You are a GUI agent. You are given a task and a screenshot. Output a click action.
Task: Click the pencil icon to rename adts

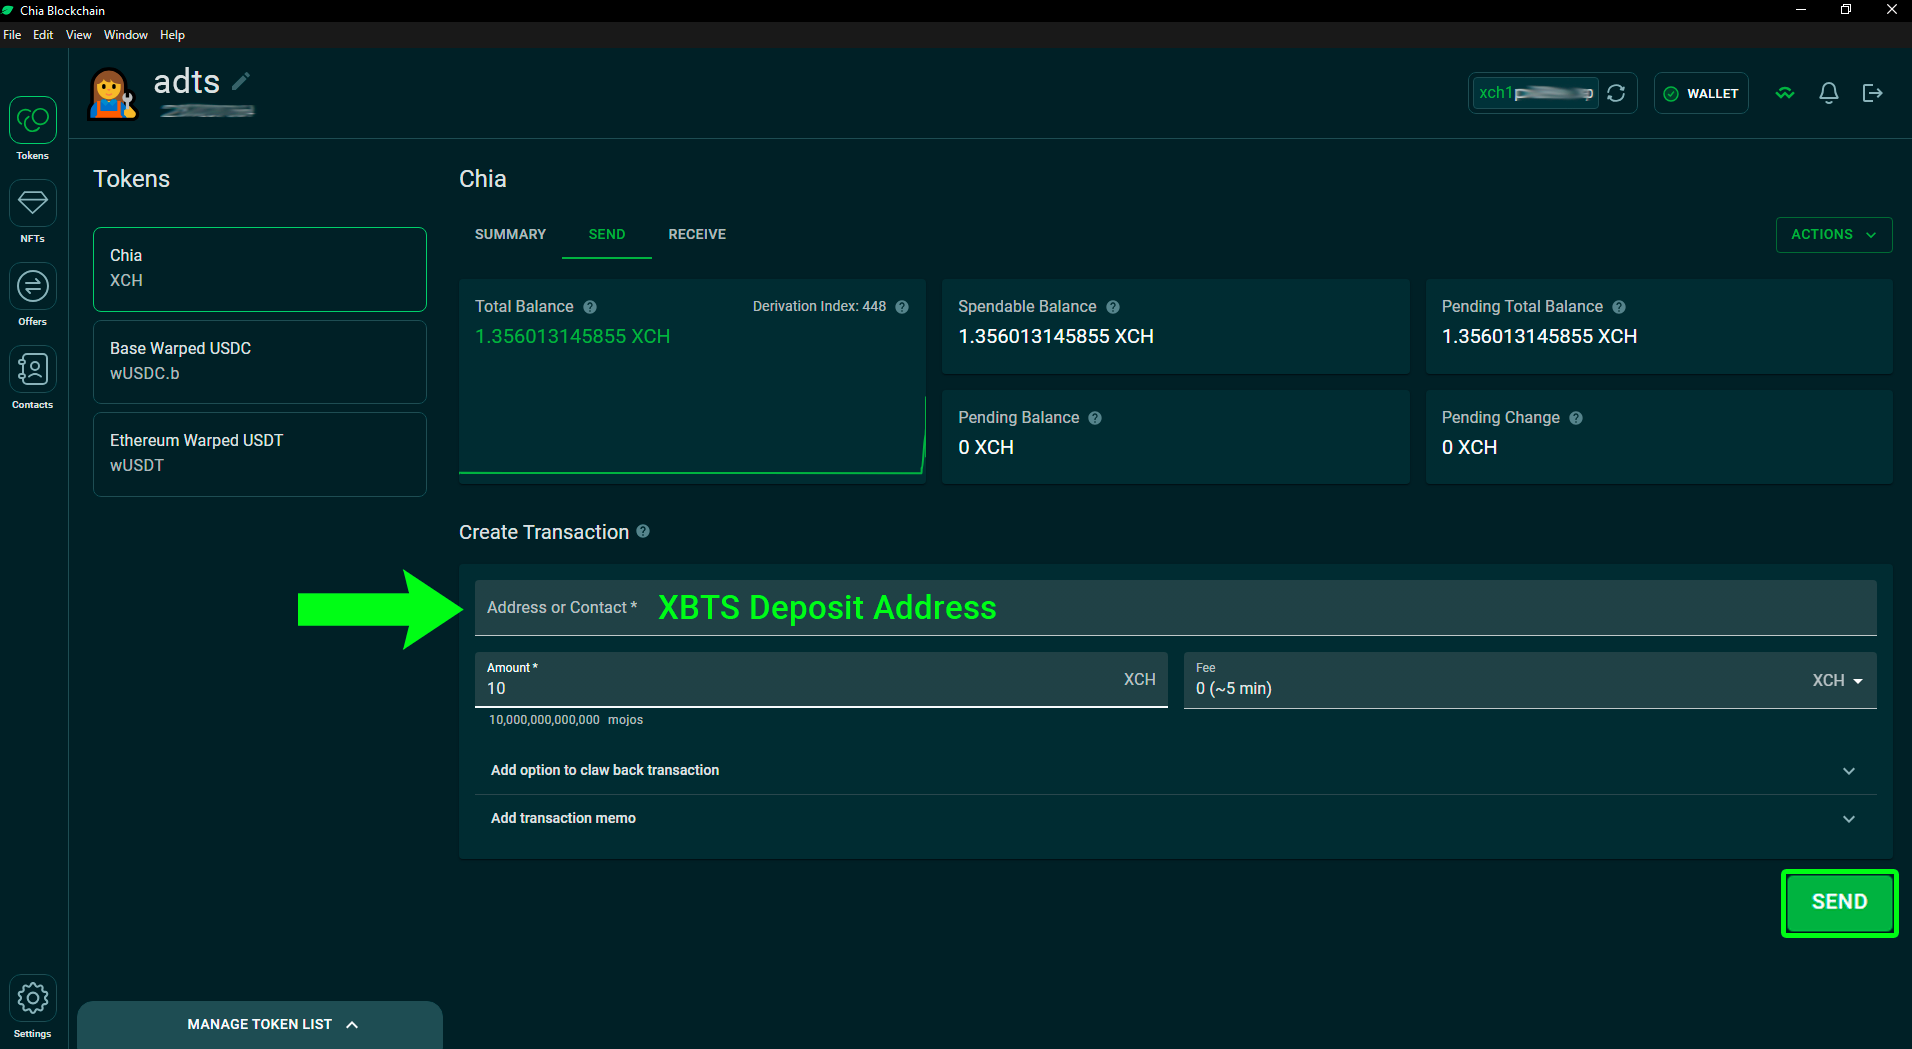pyautogui.click(x=241, y=81)
